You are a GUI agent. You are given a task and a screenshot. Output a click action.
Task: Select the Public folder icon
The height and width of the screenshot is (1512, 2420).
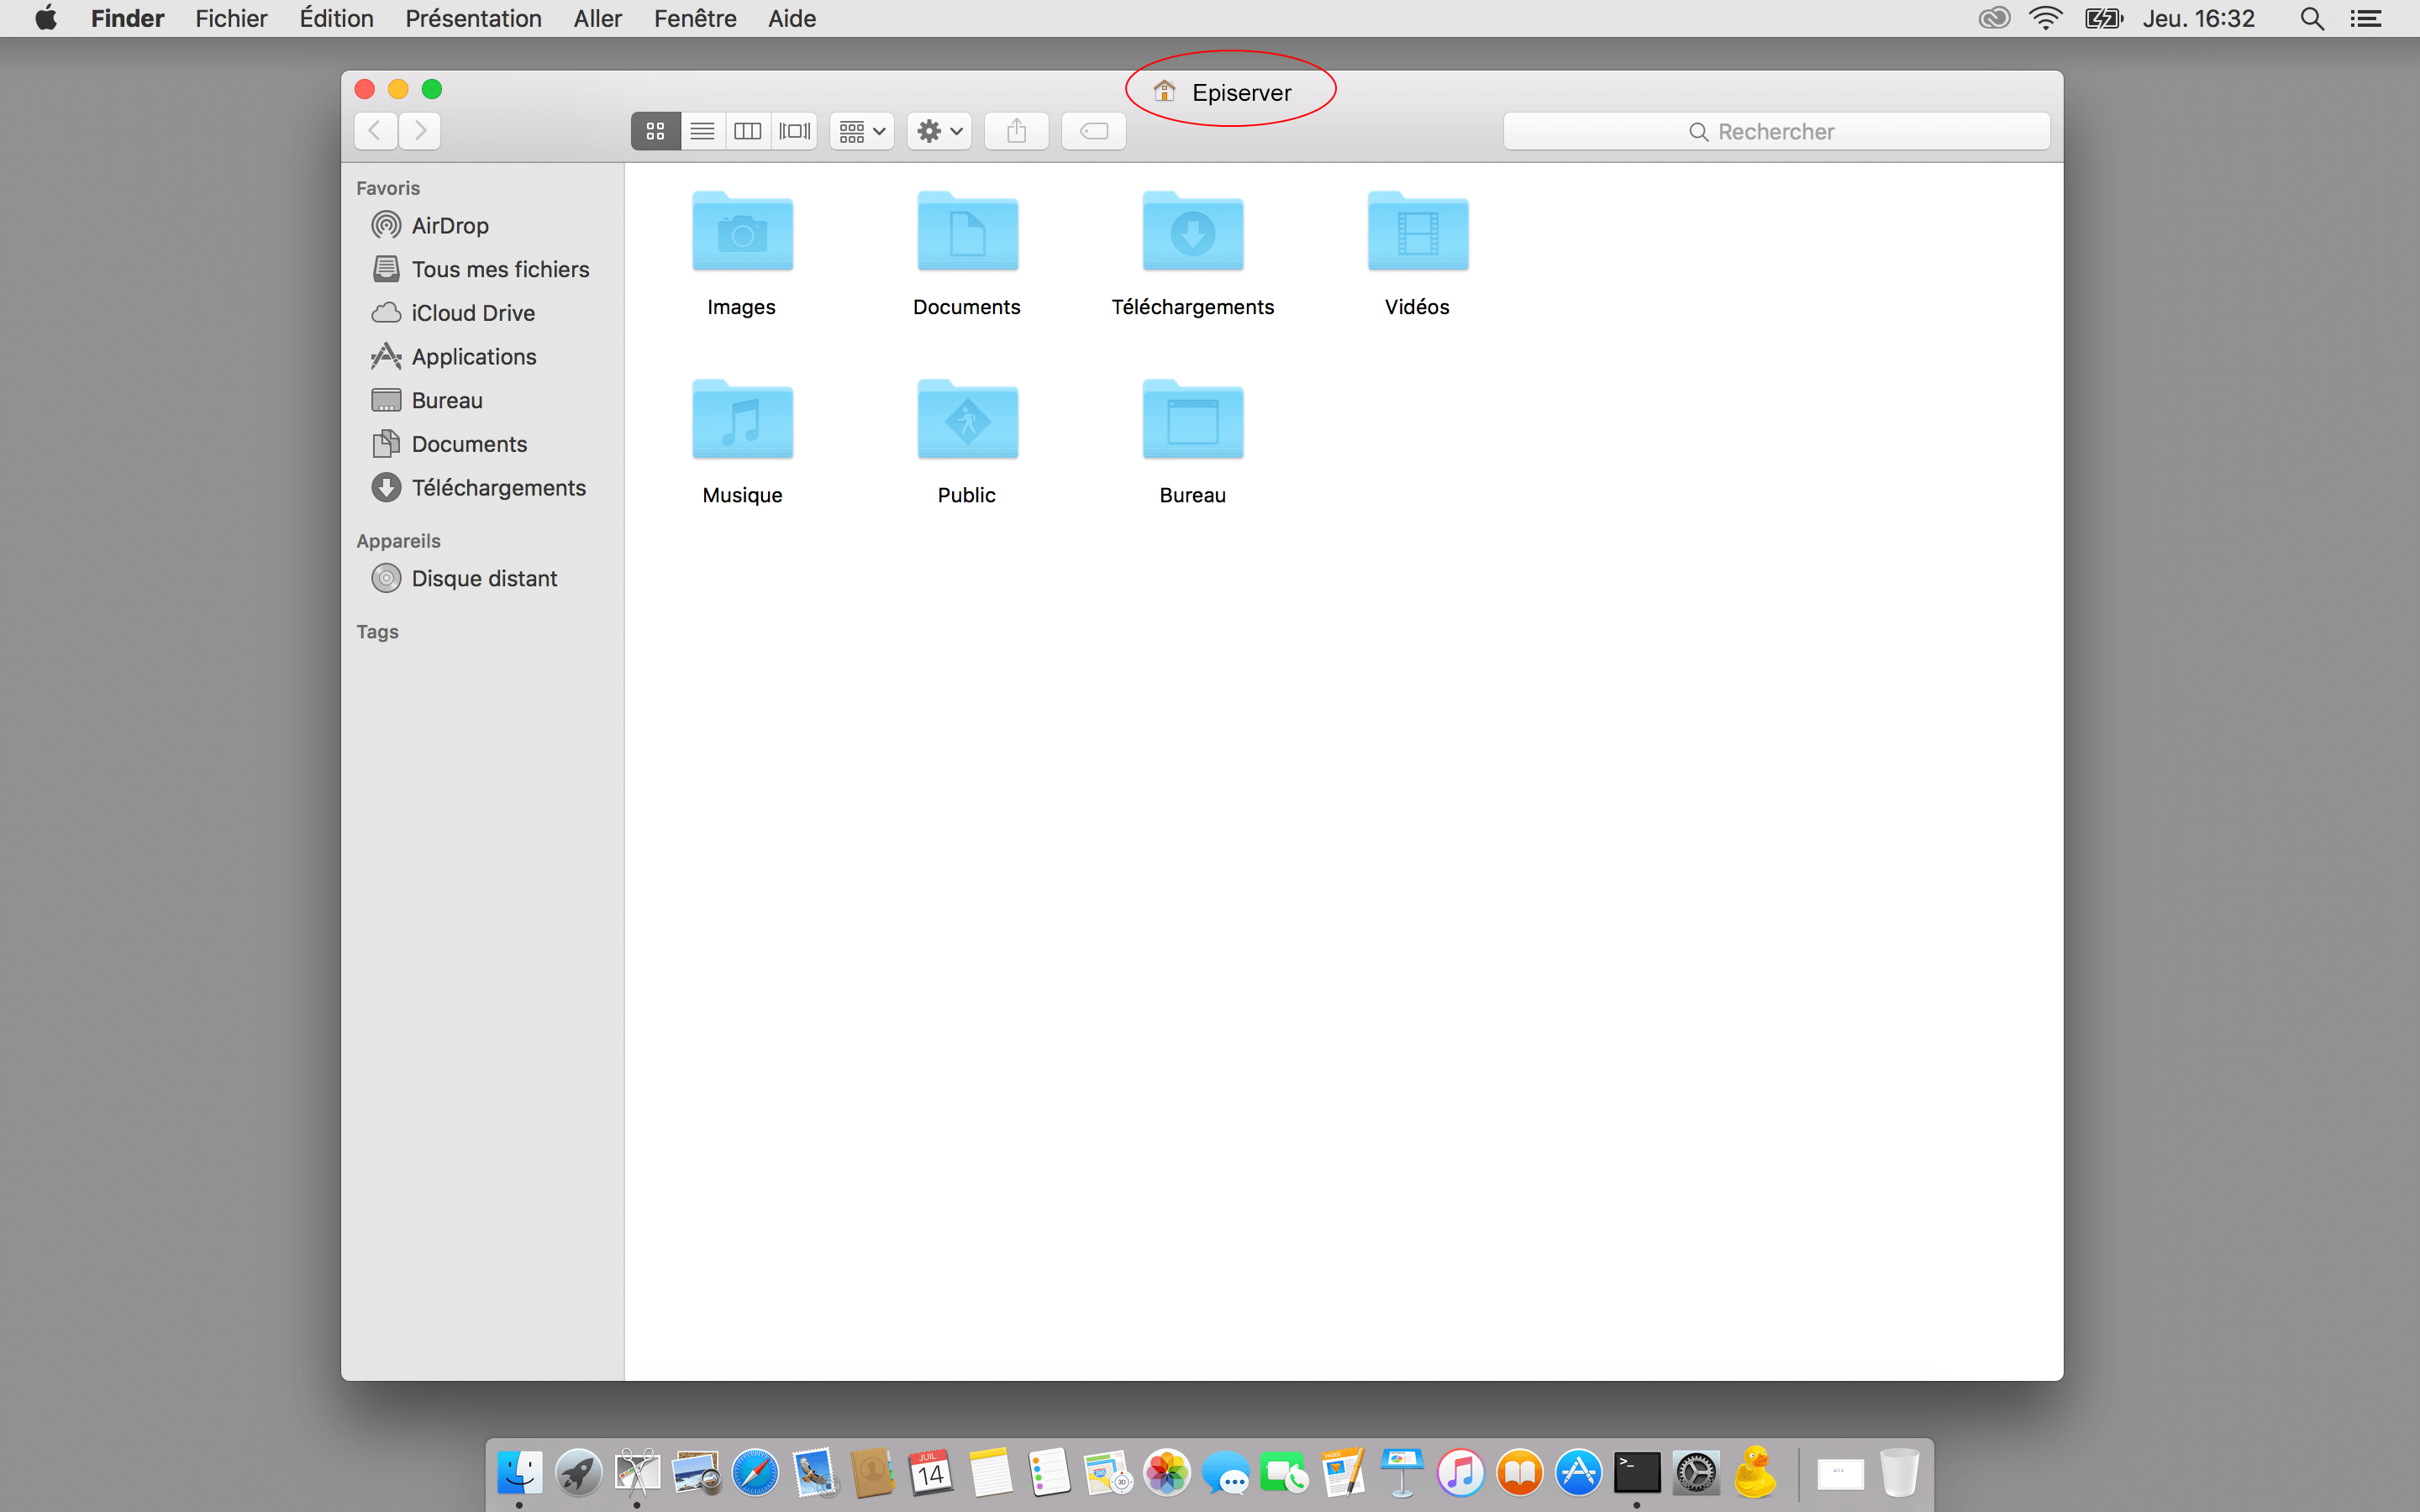pyautogui.click(x=967, y=420)
